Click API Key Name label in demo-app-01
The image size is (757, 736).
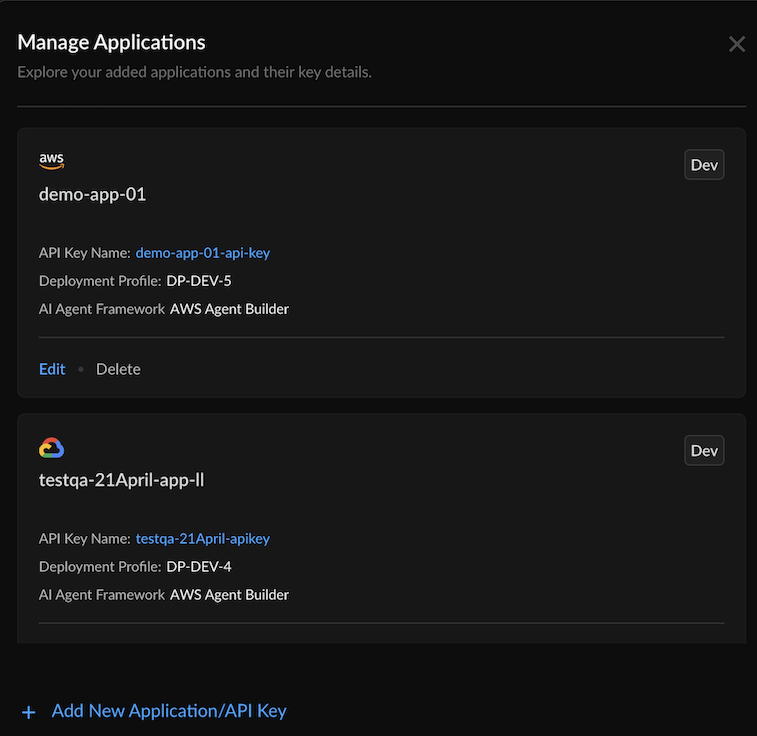click(x=84, y=253)
